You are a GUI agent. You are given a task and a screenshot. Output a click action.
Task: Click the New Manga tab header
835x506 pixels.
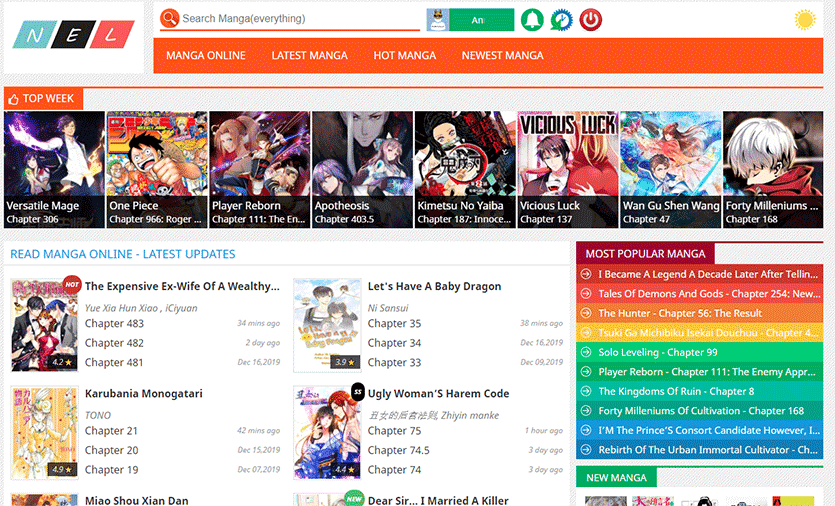[616, 478]
